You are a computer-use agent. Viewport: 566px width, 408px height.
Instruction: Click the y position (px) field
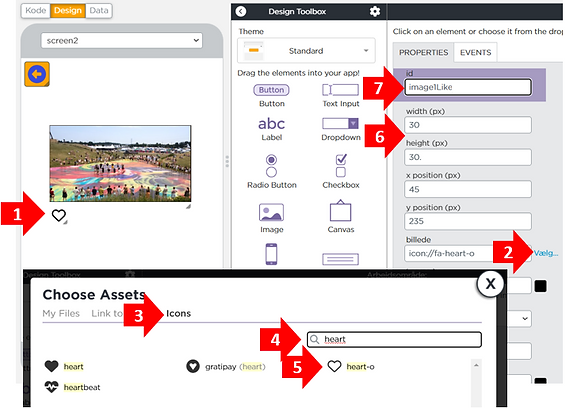(x=468, y=221)
